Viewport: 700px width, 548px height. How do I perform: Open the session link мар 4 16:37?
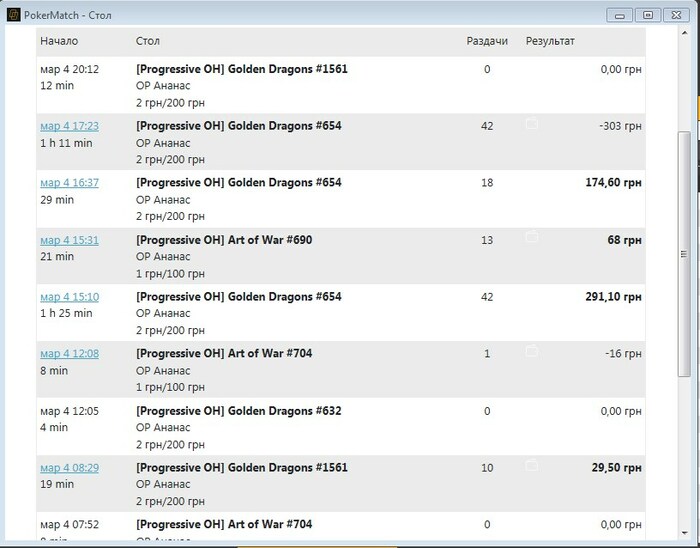tap(70, 183)
